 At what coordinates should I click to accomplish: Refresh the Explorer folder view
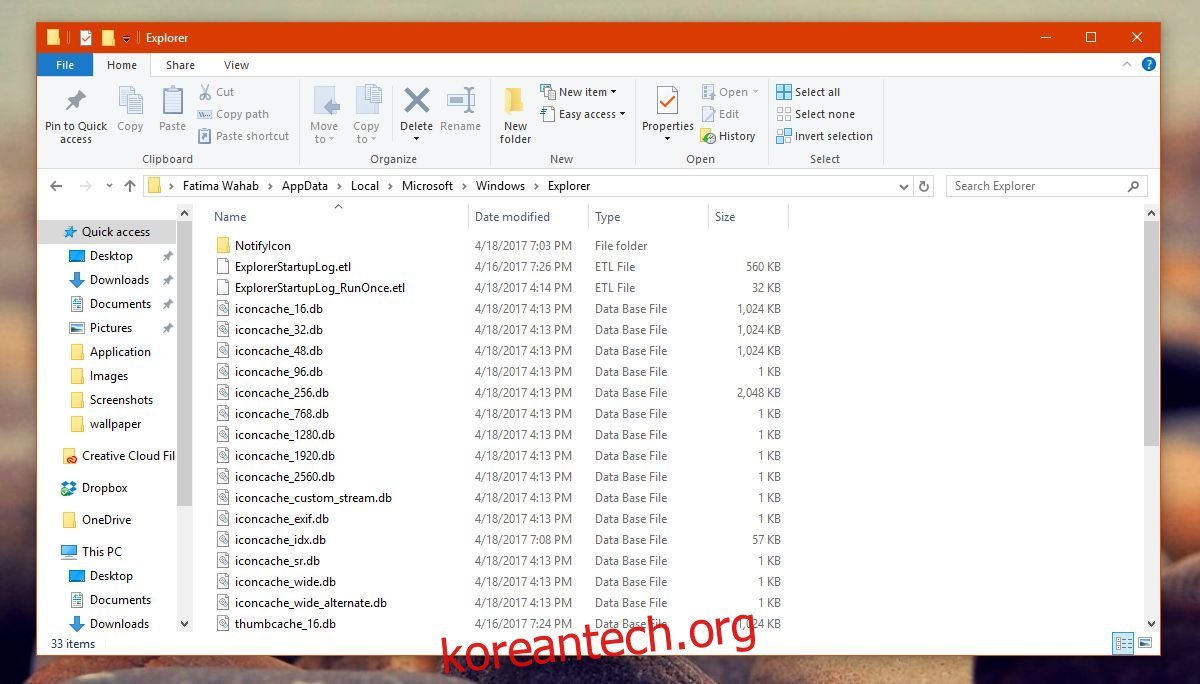(924, 186)
